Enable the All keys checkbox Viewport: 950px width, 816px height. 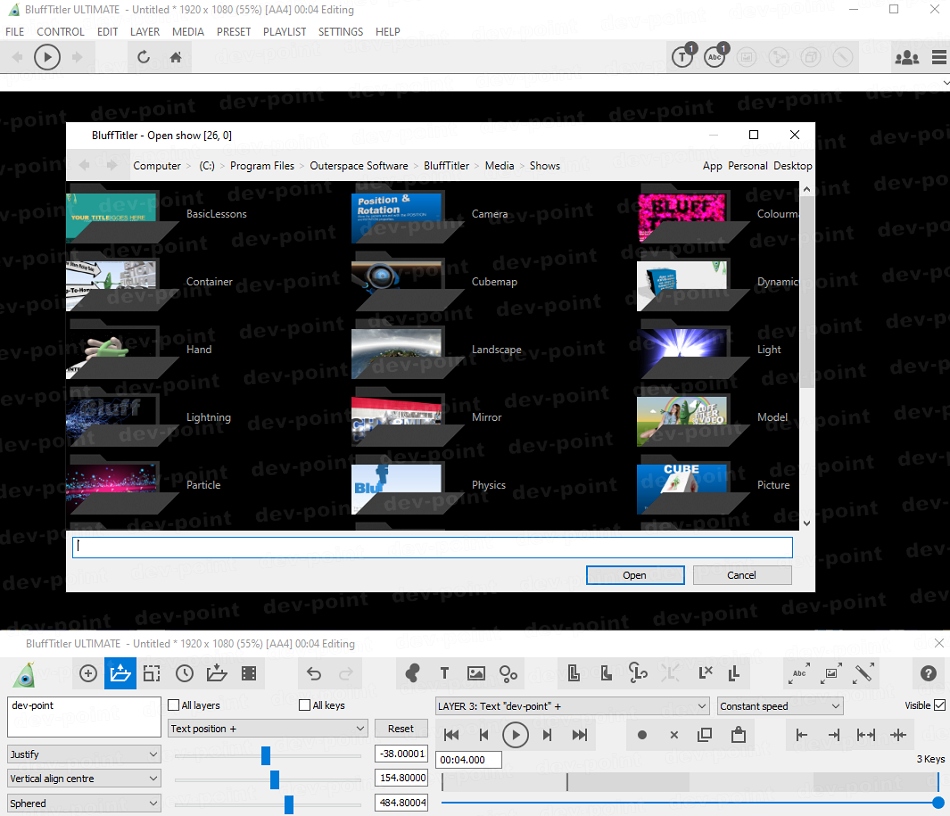click(305, 705)
